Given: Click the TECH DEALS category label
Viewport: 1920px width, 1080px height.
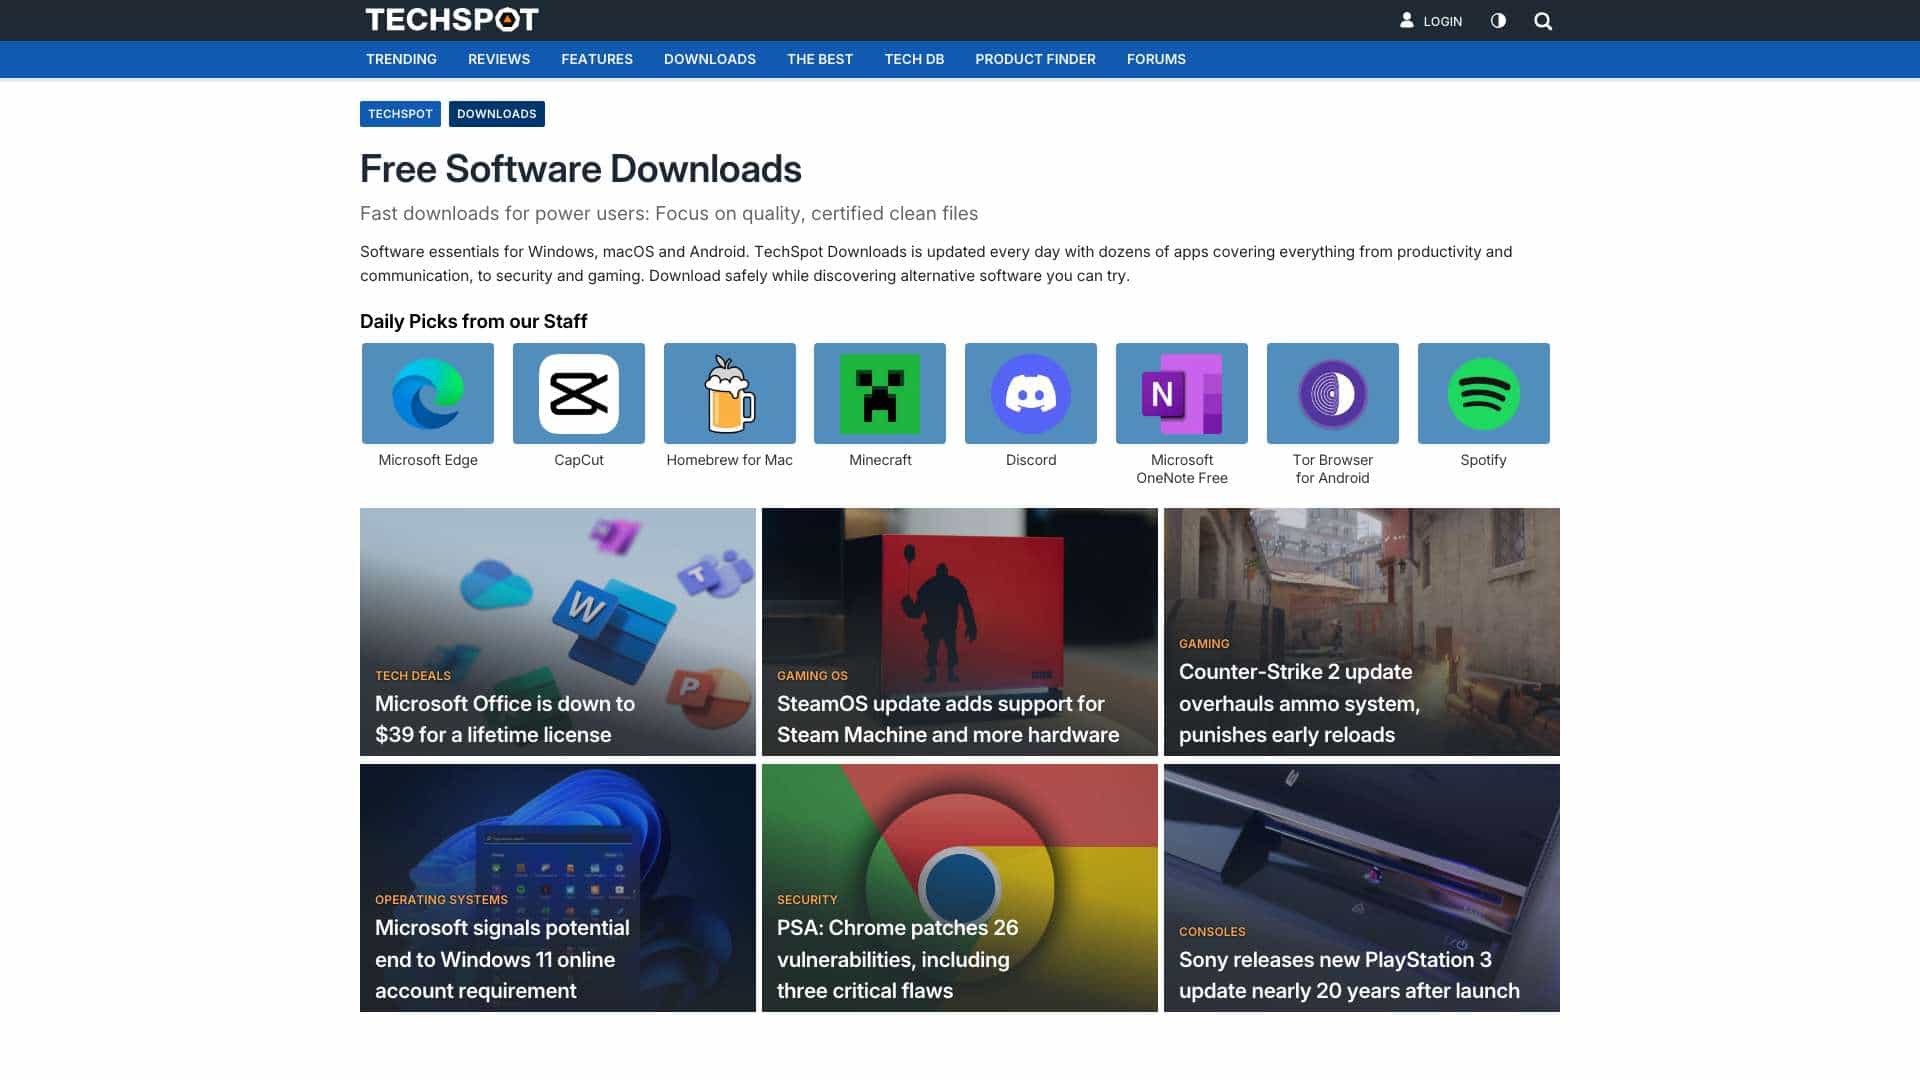Looking at the screenshot, I should tap(413, 676).
